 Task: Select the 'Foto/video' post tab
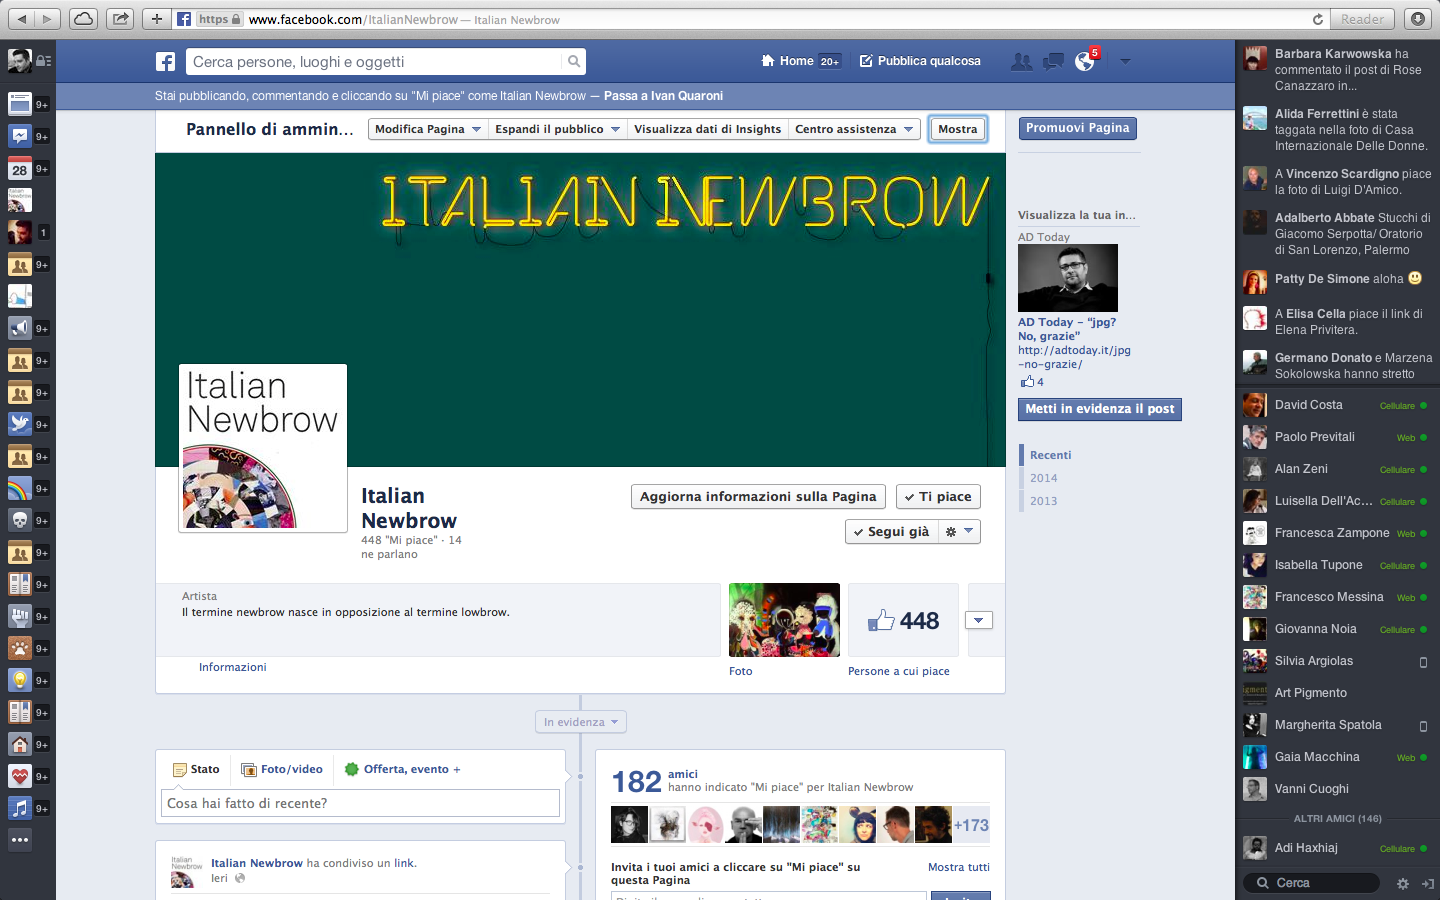[282, 769]
